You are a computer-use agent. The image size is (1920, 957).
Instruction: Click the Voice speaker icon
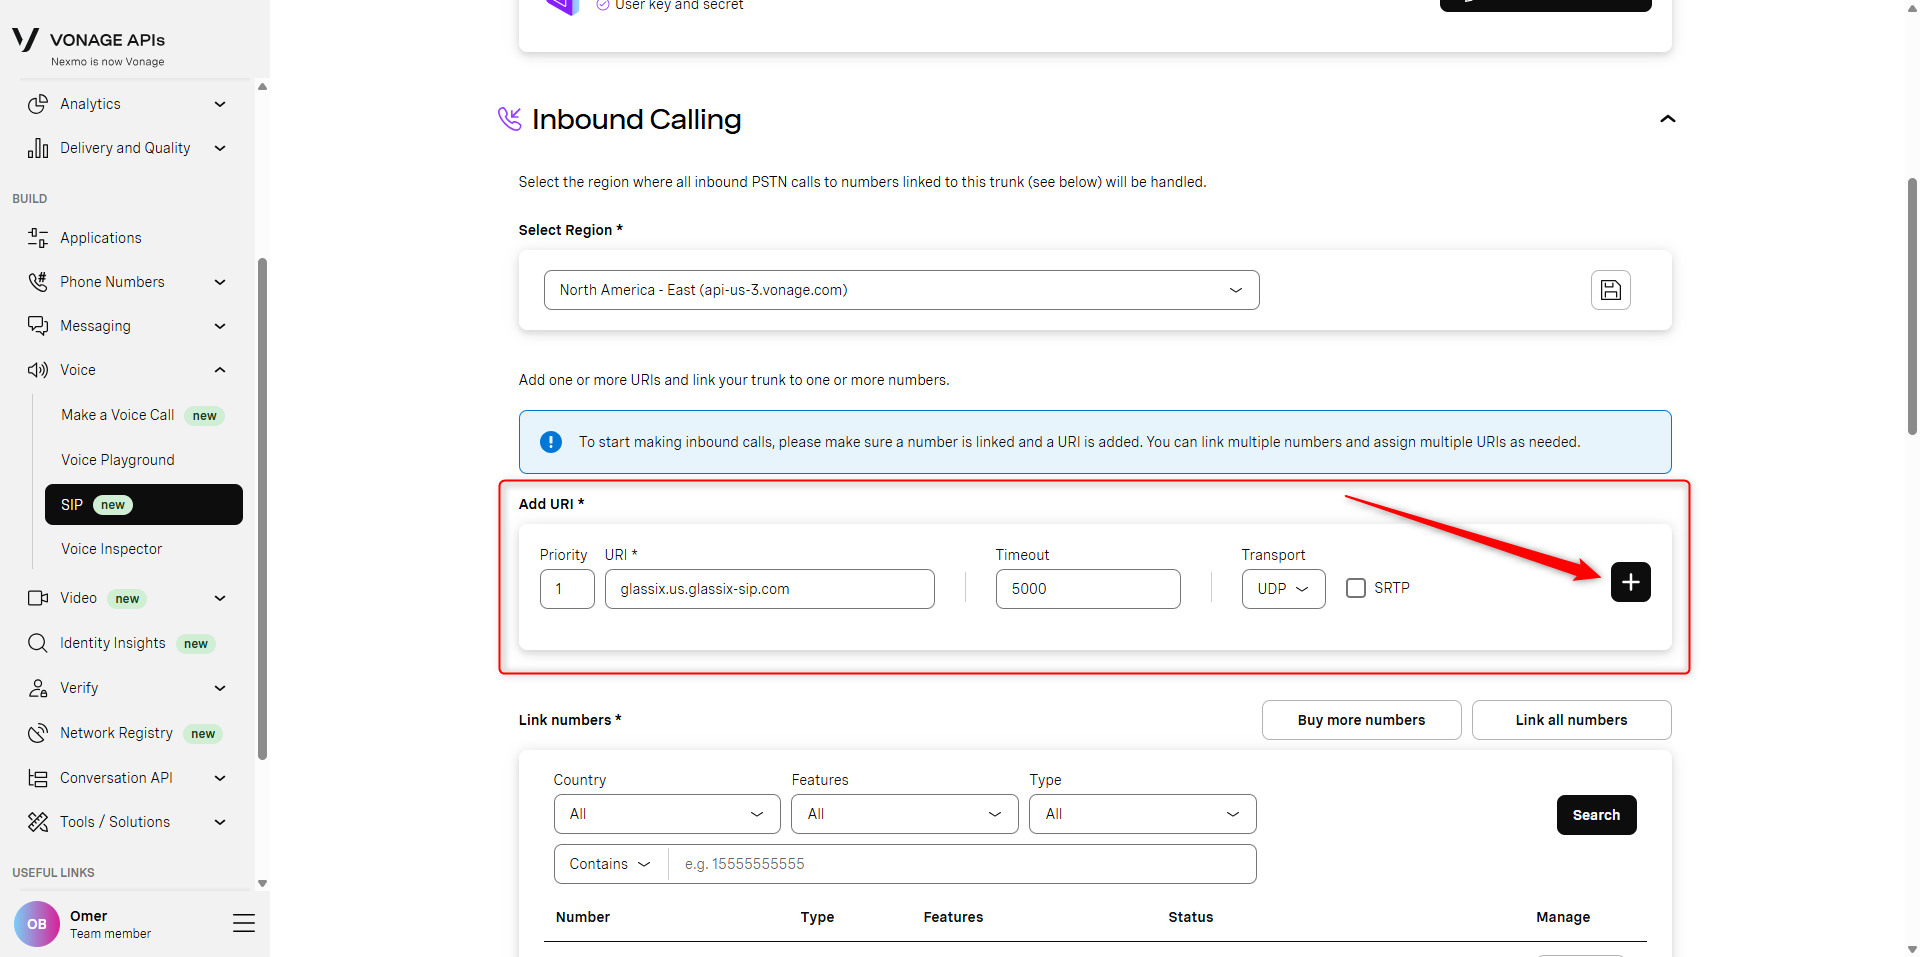(x=38, y=370)
